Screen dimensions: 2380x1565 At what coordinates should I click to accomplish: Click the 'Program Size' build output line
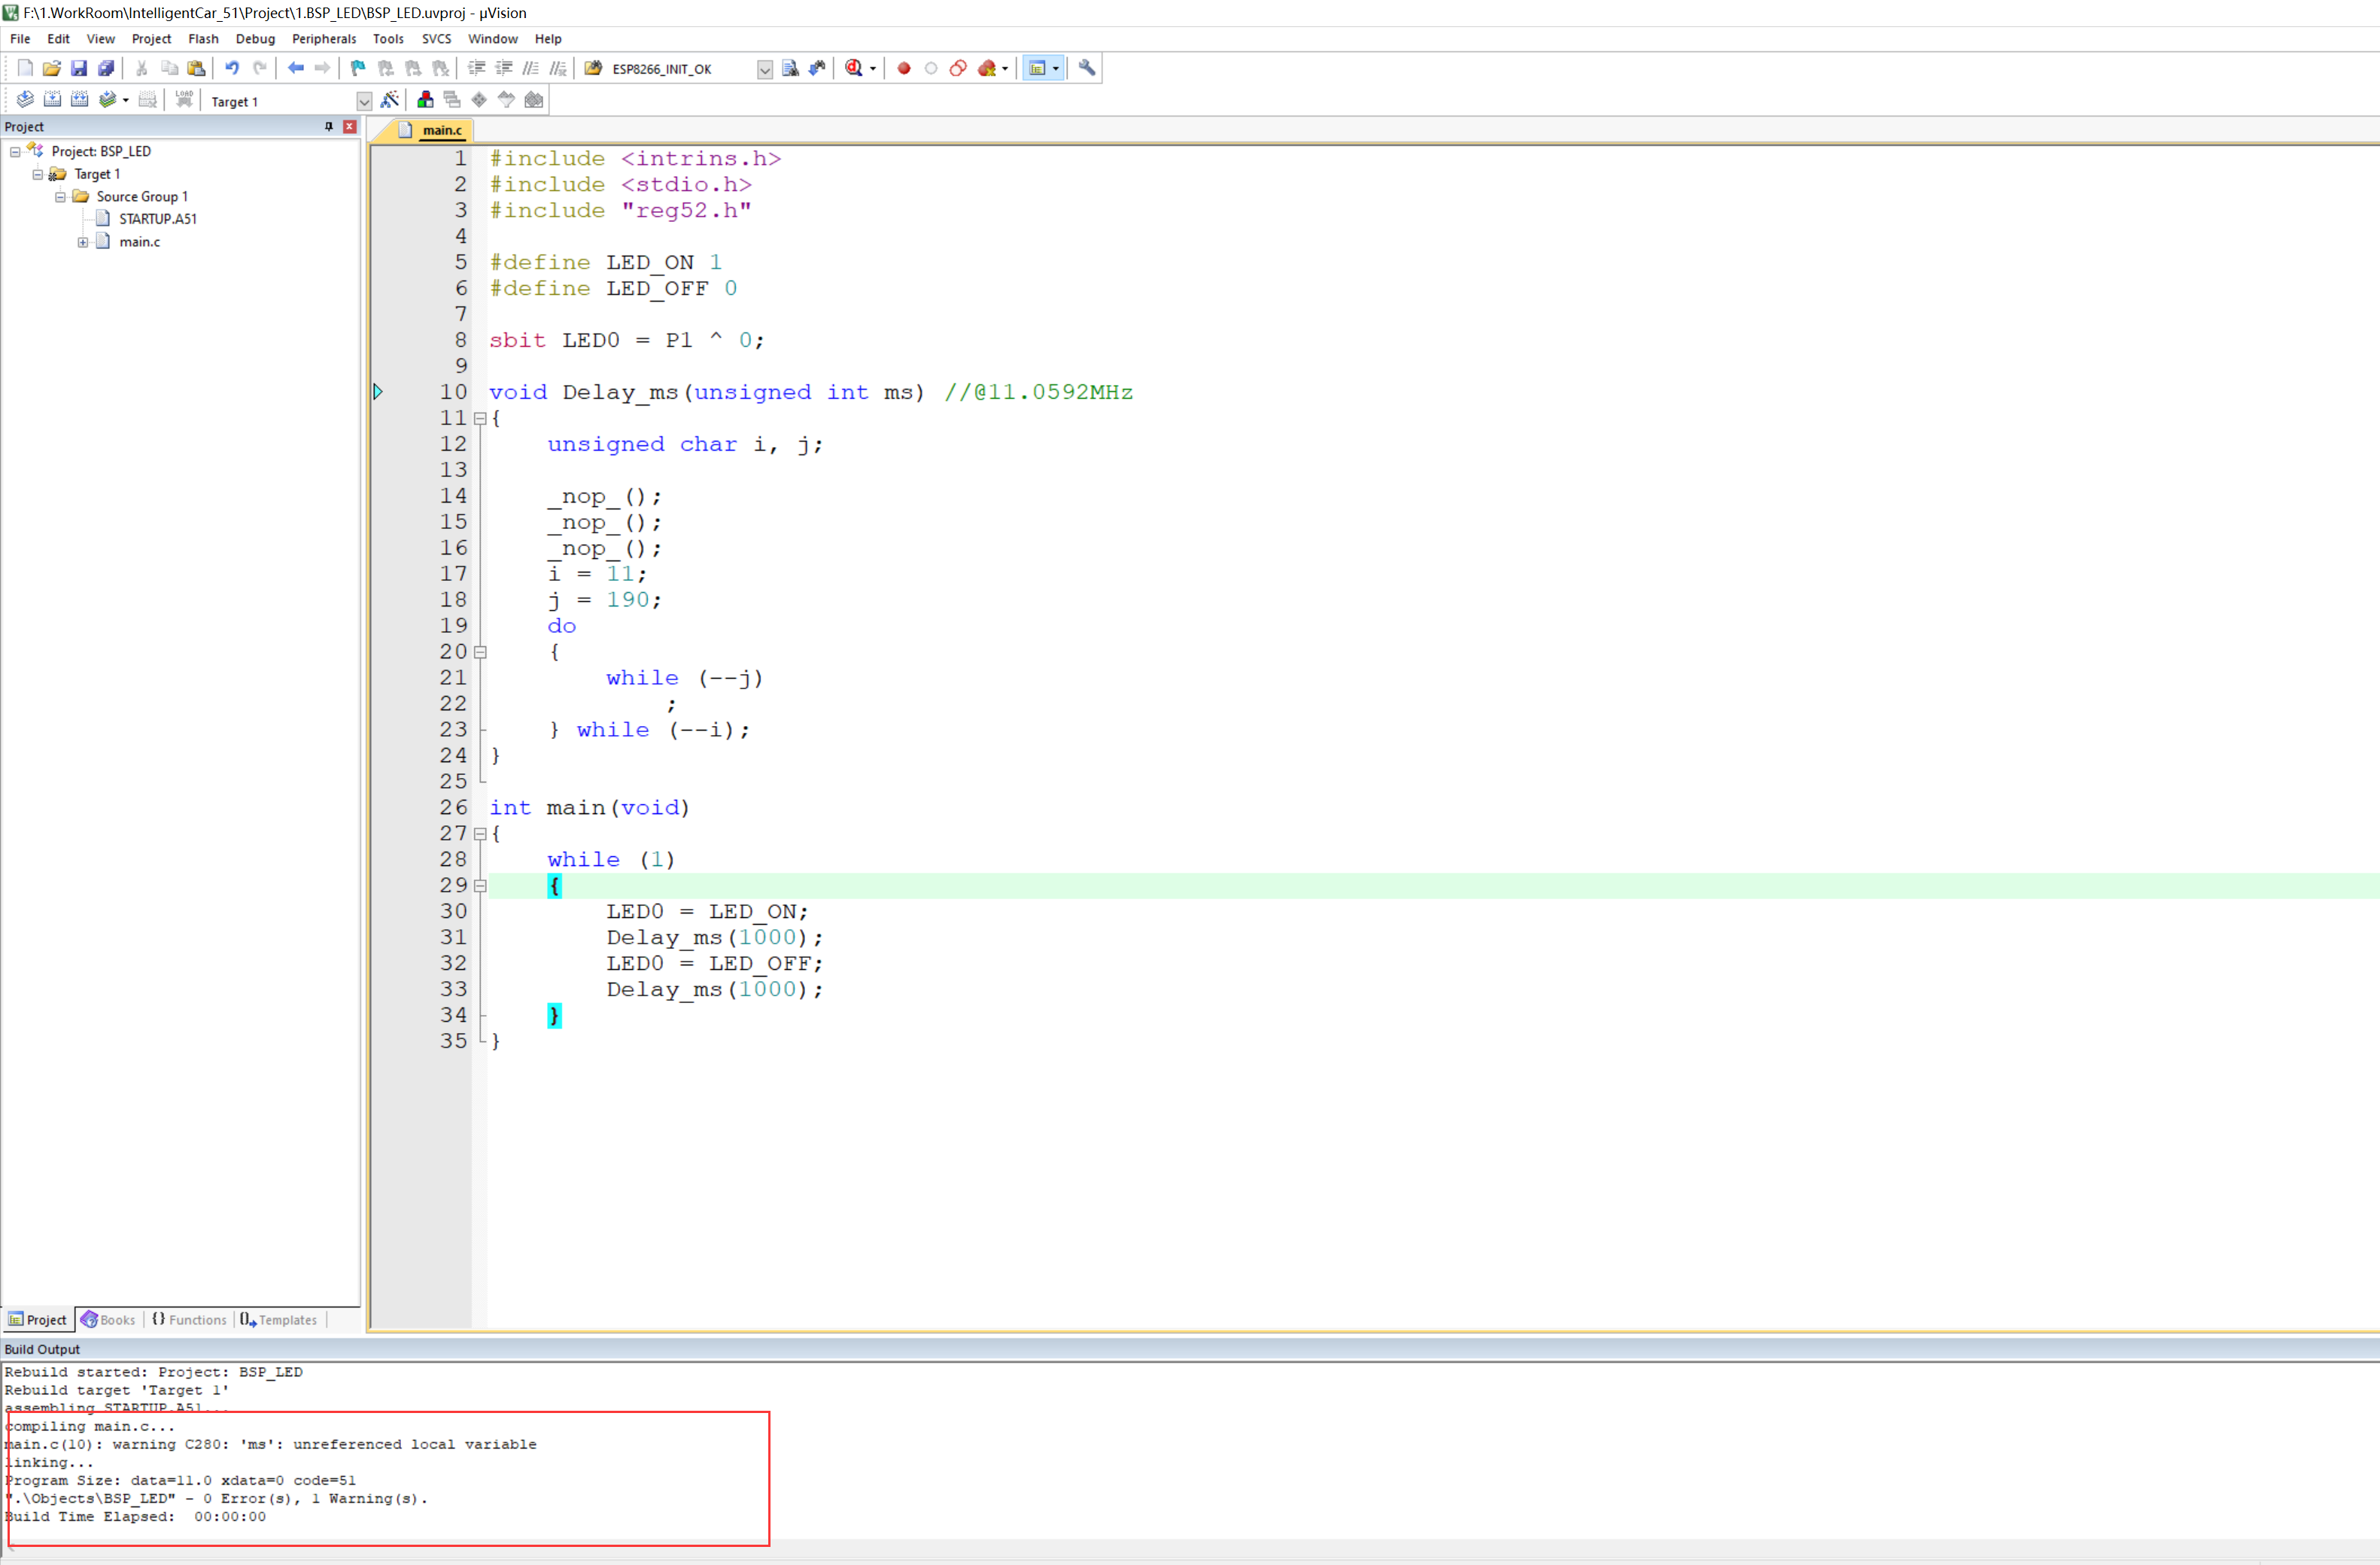pyautogui.click(x=180, y=1480)
